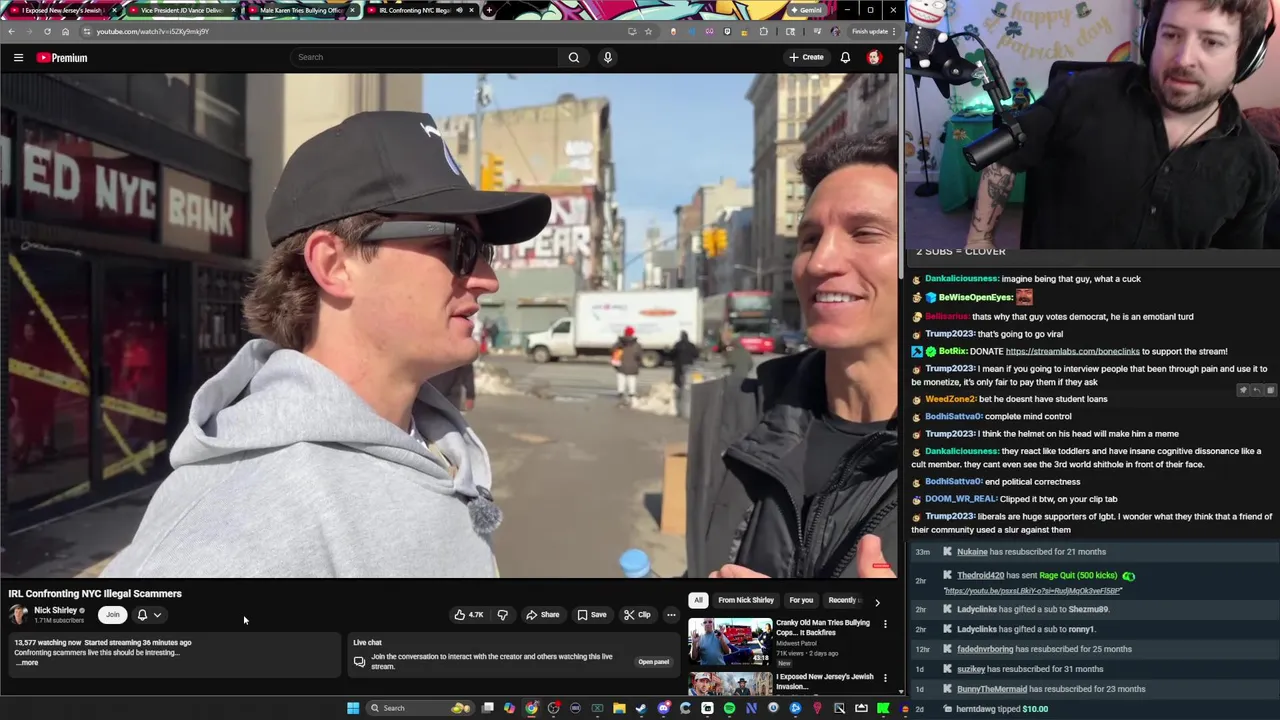
Task: Open Task View on the taskbar
Action: 487,708
